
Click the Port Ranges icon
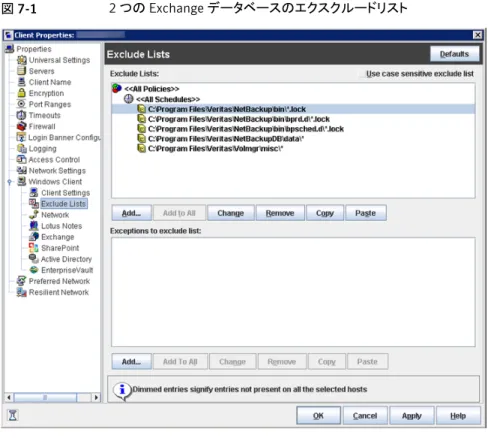pyautogui.click(x=22, y=104)
